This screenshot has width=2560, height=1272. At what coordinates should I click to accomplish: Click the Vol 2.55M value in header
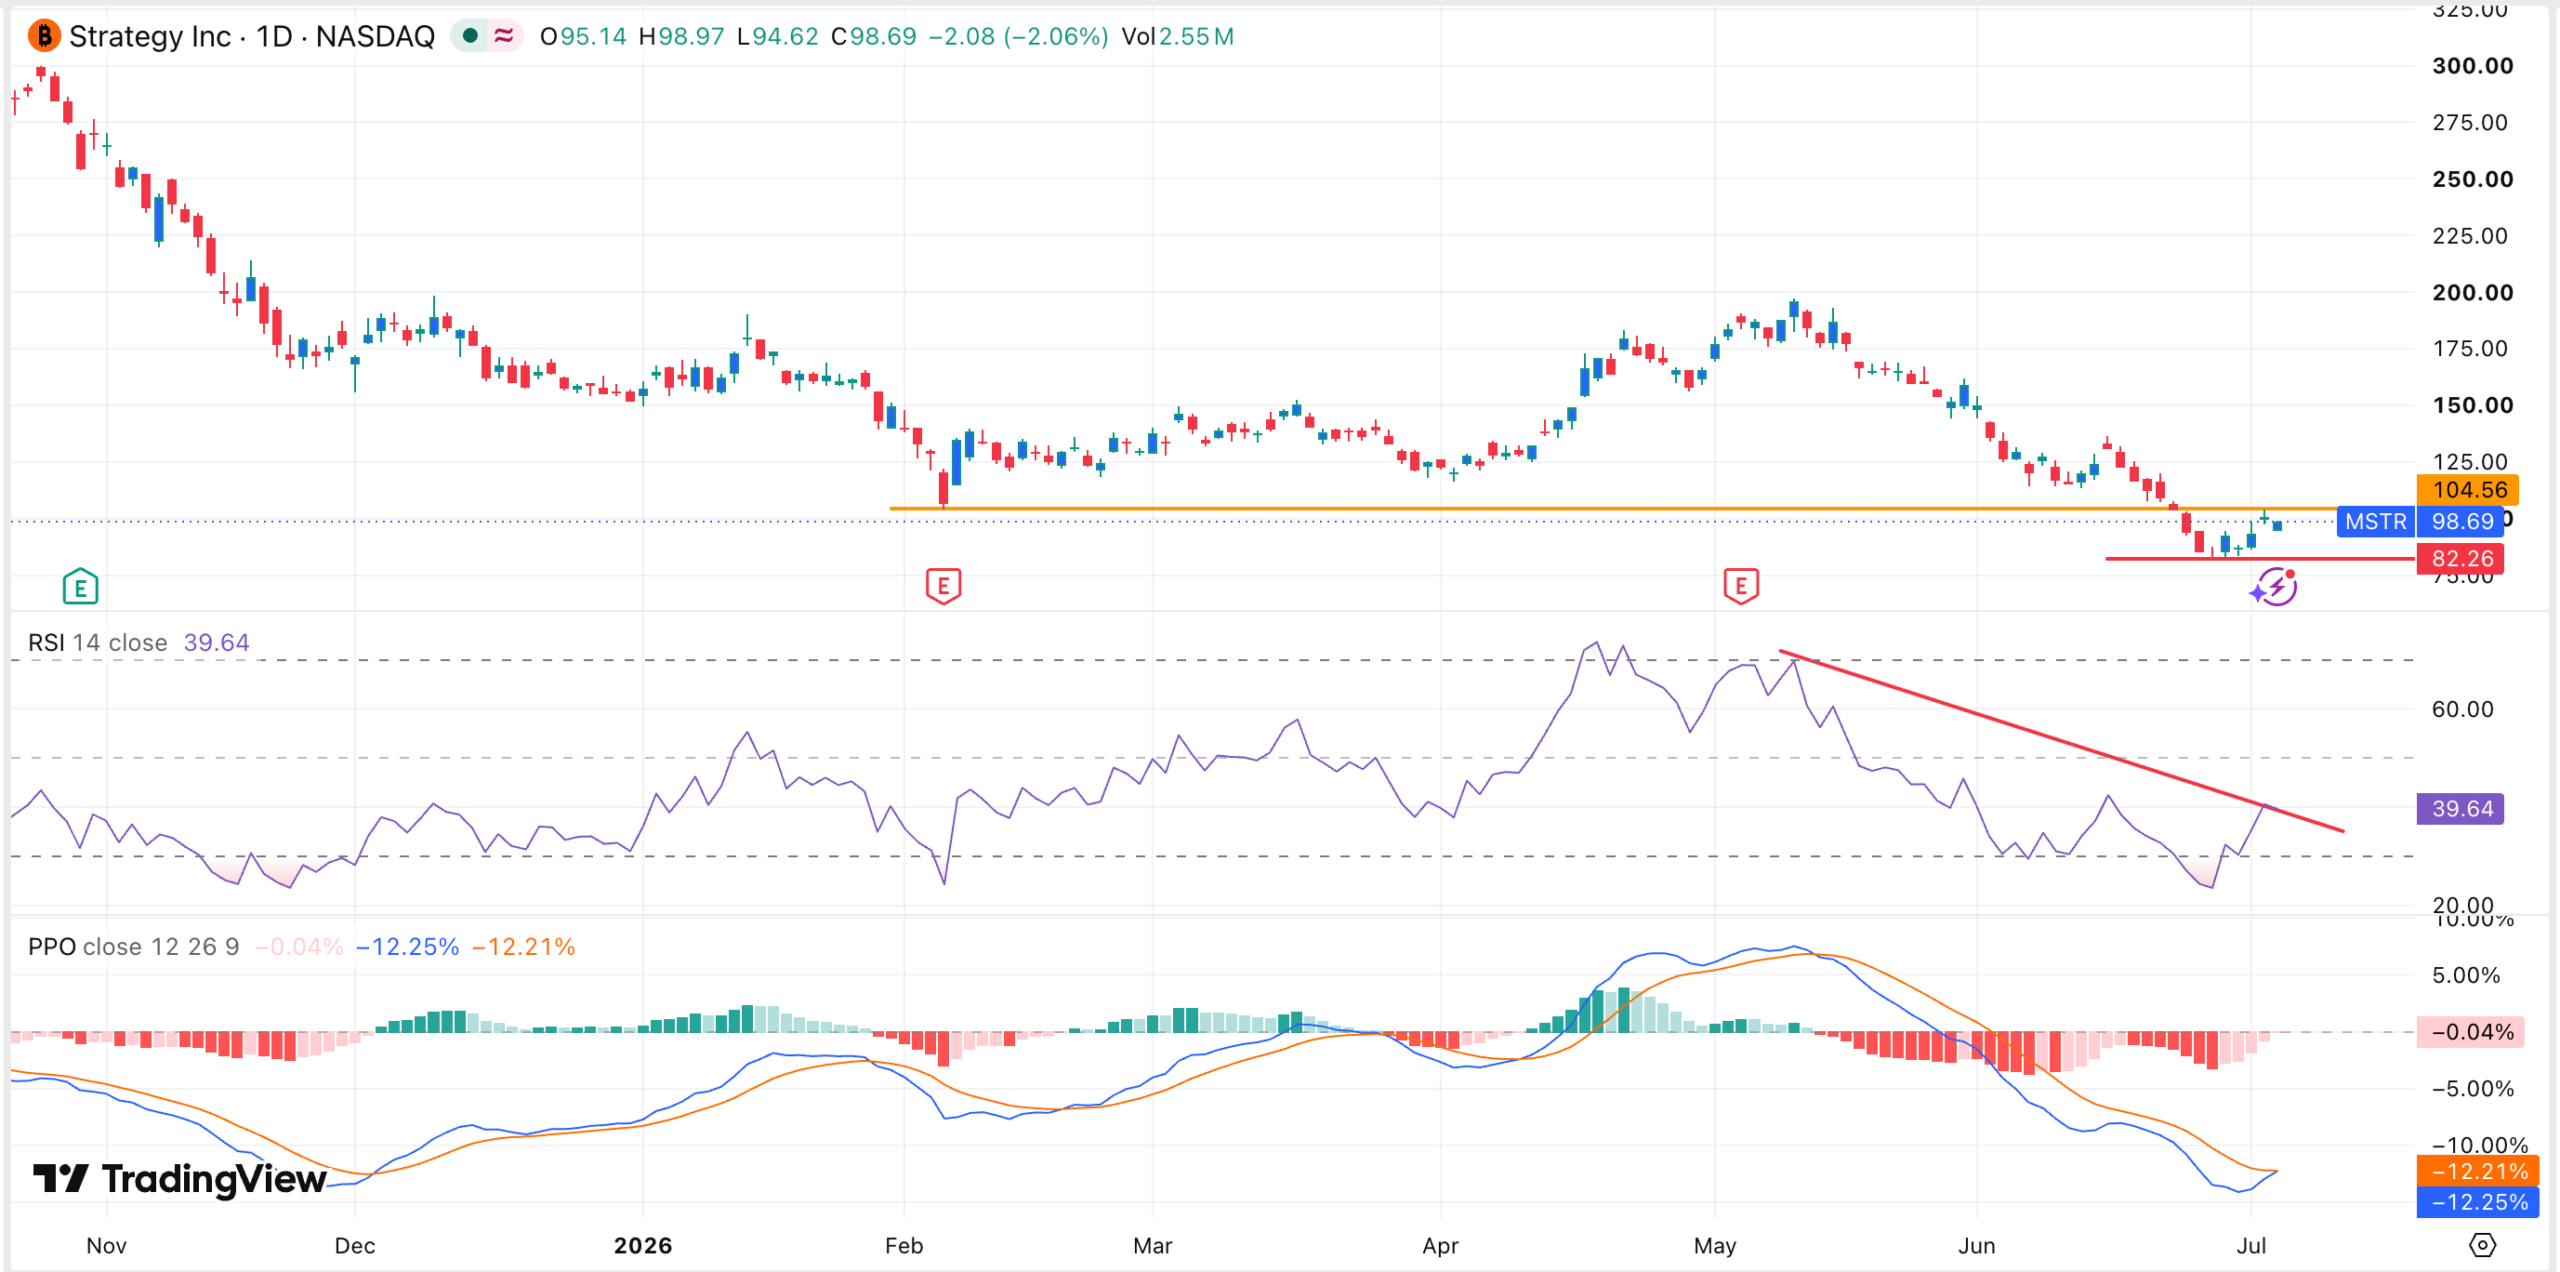click(x=1177, y=37)
